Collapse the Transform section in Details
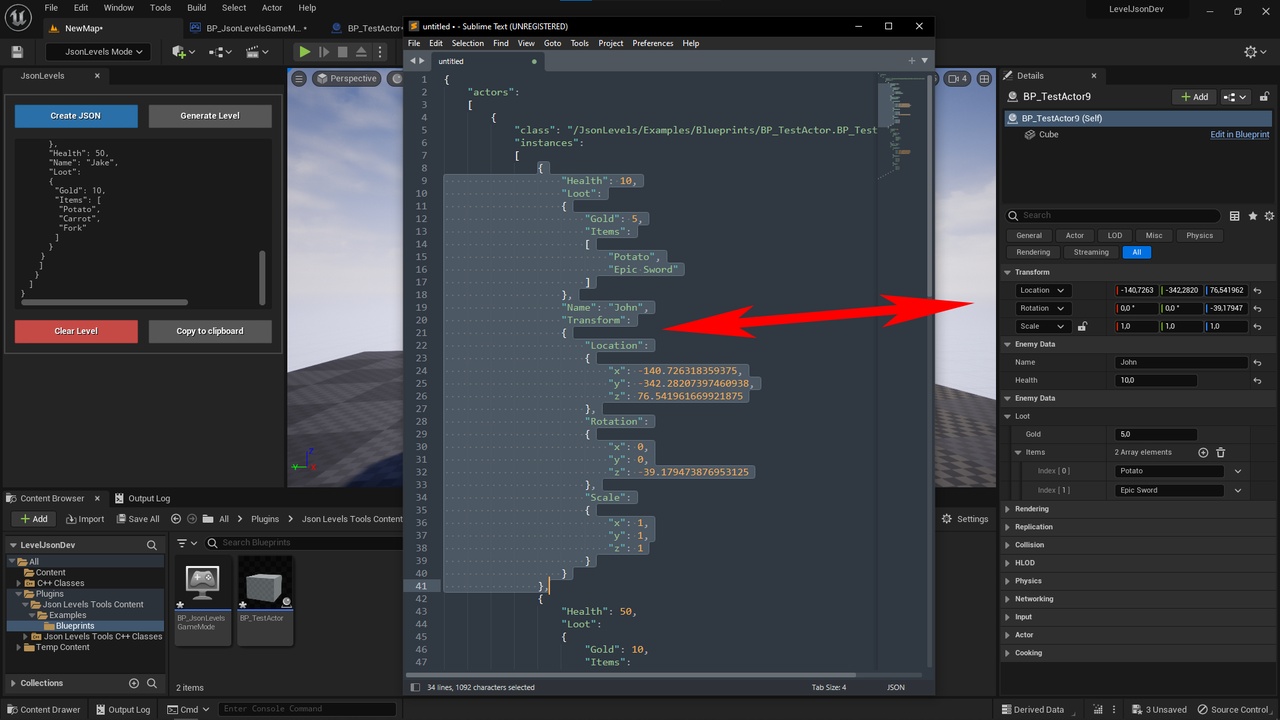Image resolution: width=1280 pixels, height=720 pixels. (x=1008, y=272)
